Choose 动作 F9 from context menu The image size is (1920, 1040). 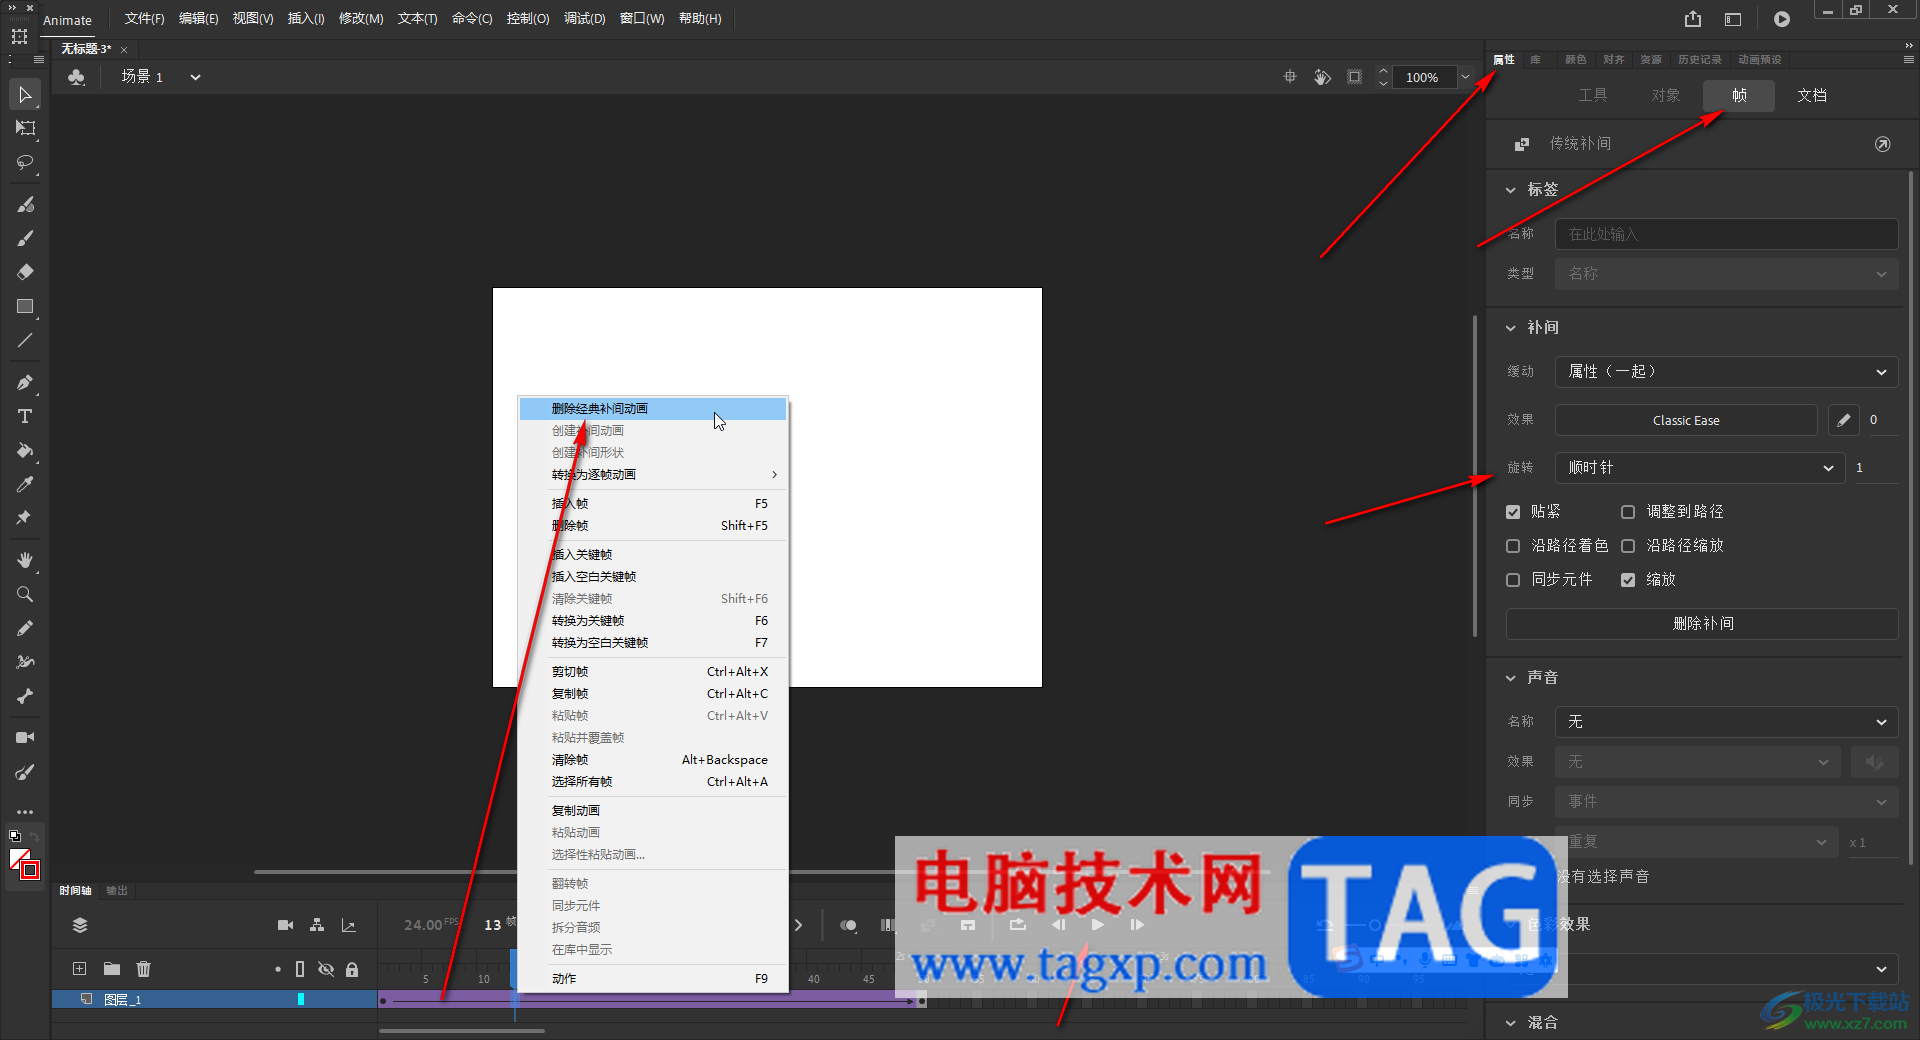click(x=653, y=979)
